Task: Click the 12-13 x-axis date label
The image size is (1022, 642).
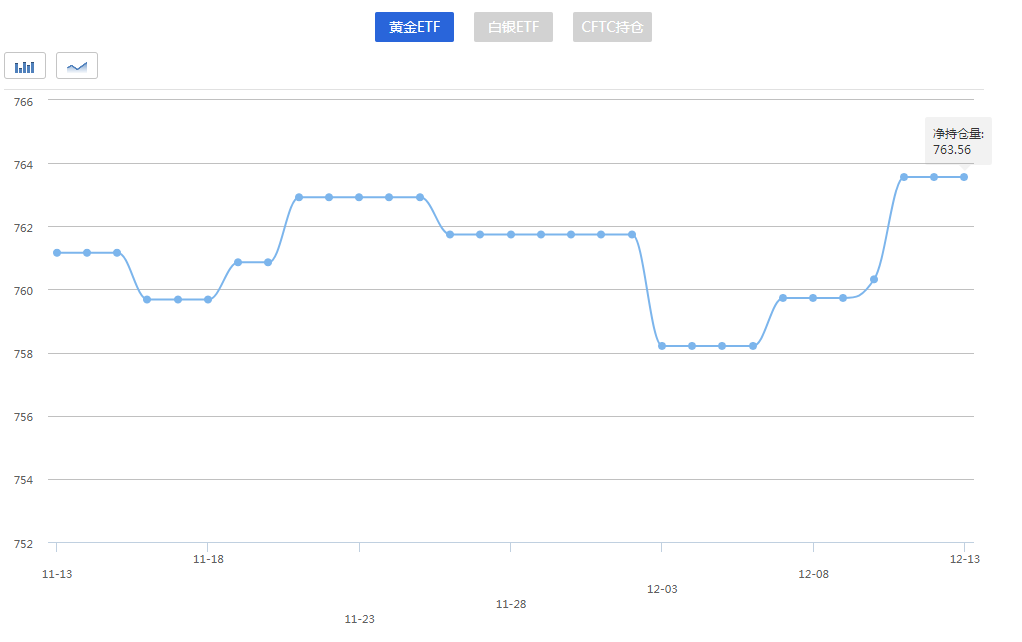Action: [x=964, y=559]
